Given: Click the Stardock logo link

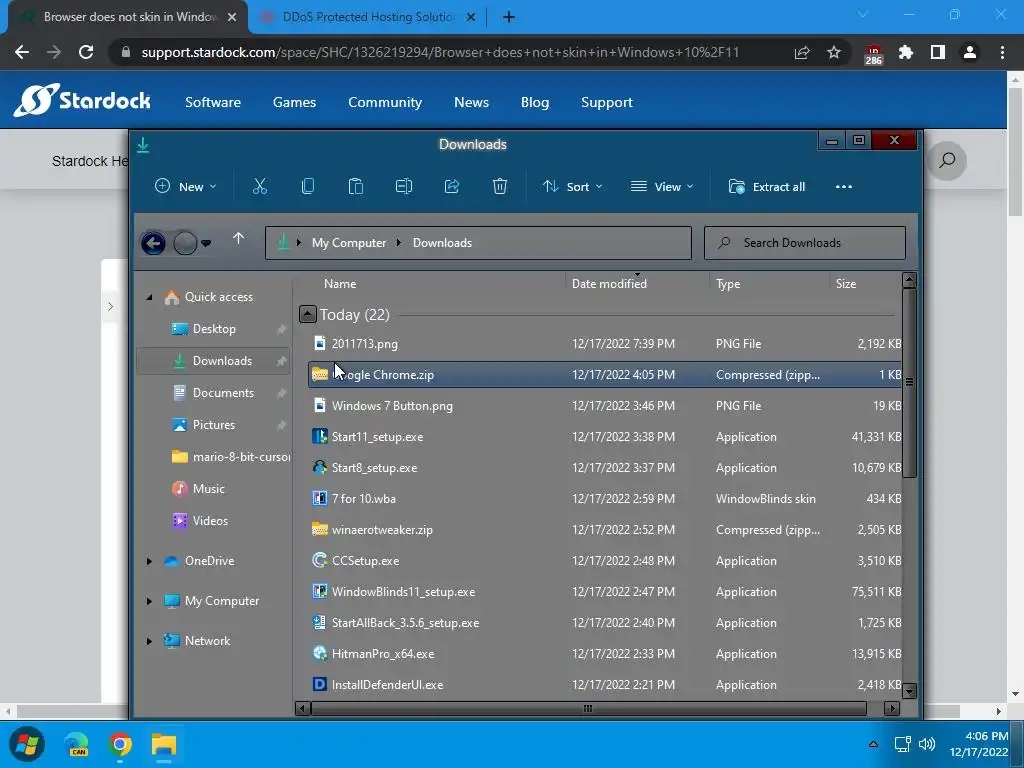Looking at the screenshot, I should pos(82,100).
